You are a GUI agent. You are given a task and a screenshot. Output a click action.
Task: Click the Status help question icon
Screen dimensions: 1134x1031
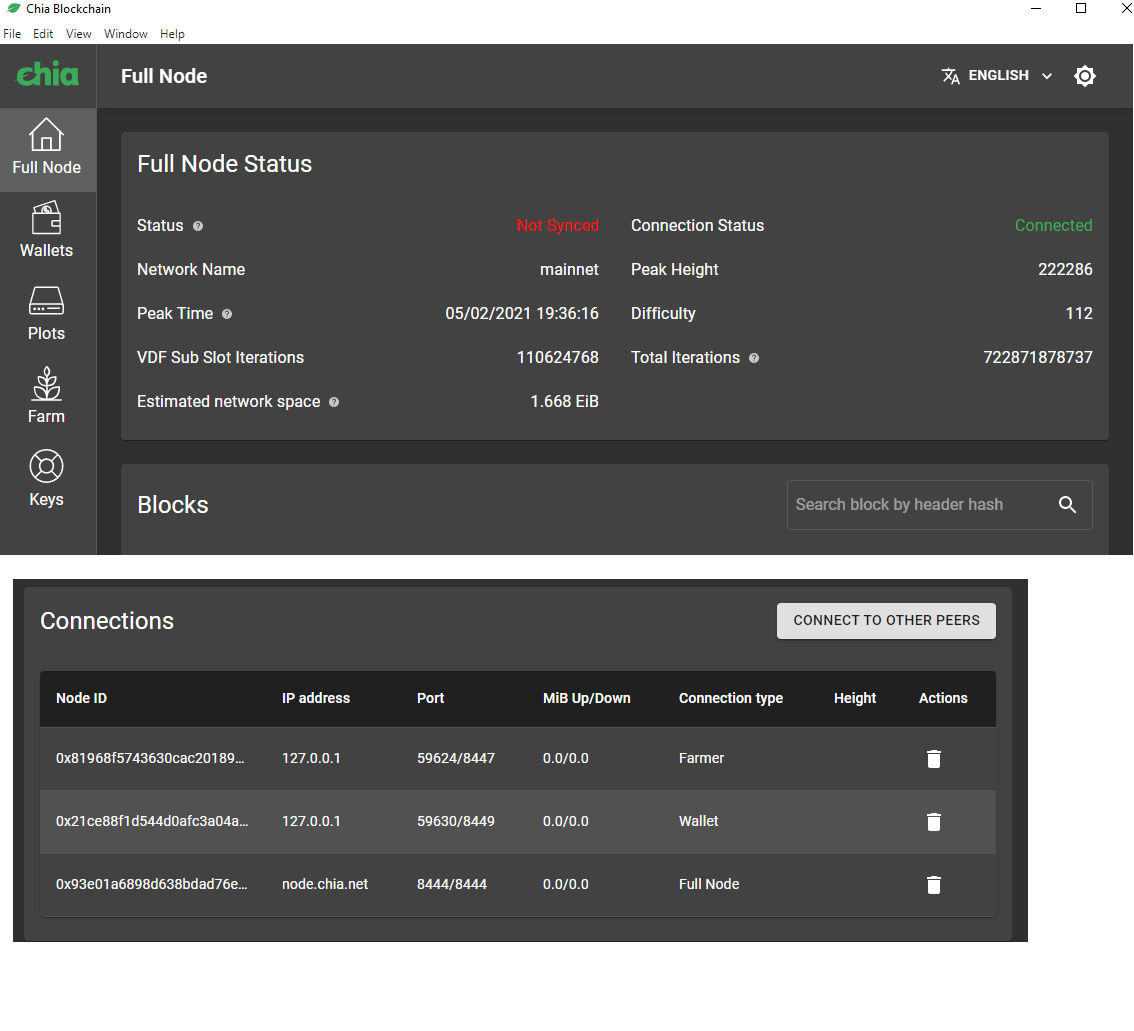pyautogui.click(x=197, y=226)
